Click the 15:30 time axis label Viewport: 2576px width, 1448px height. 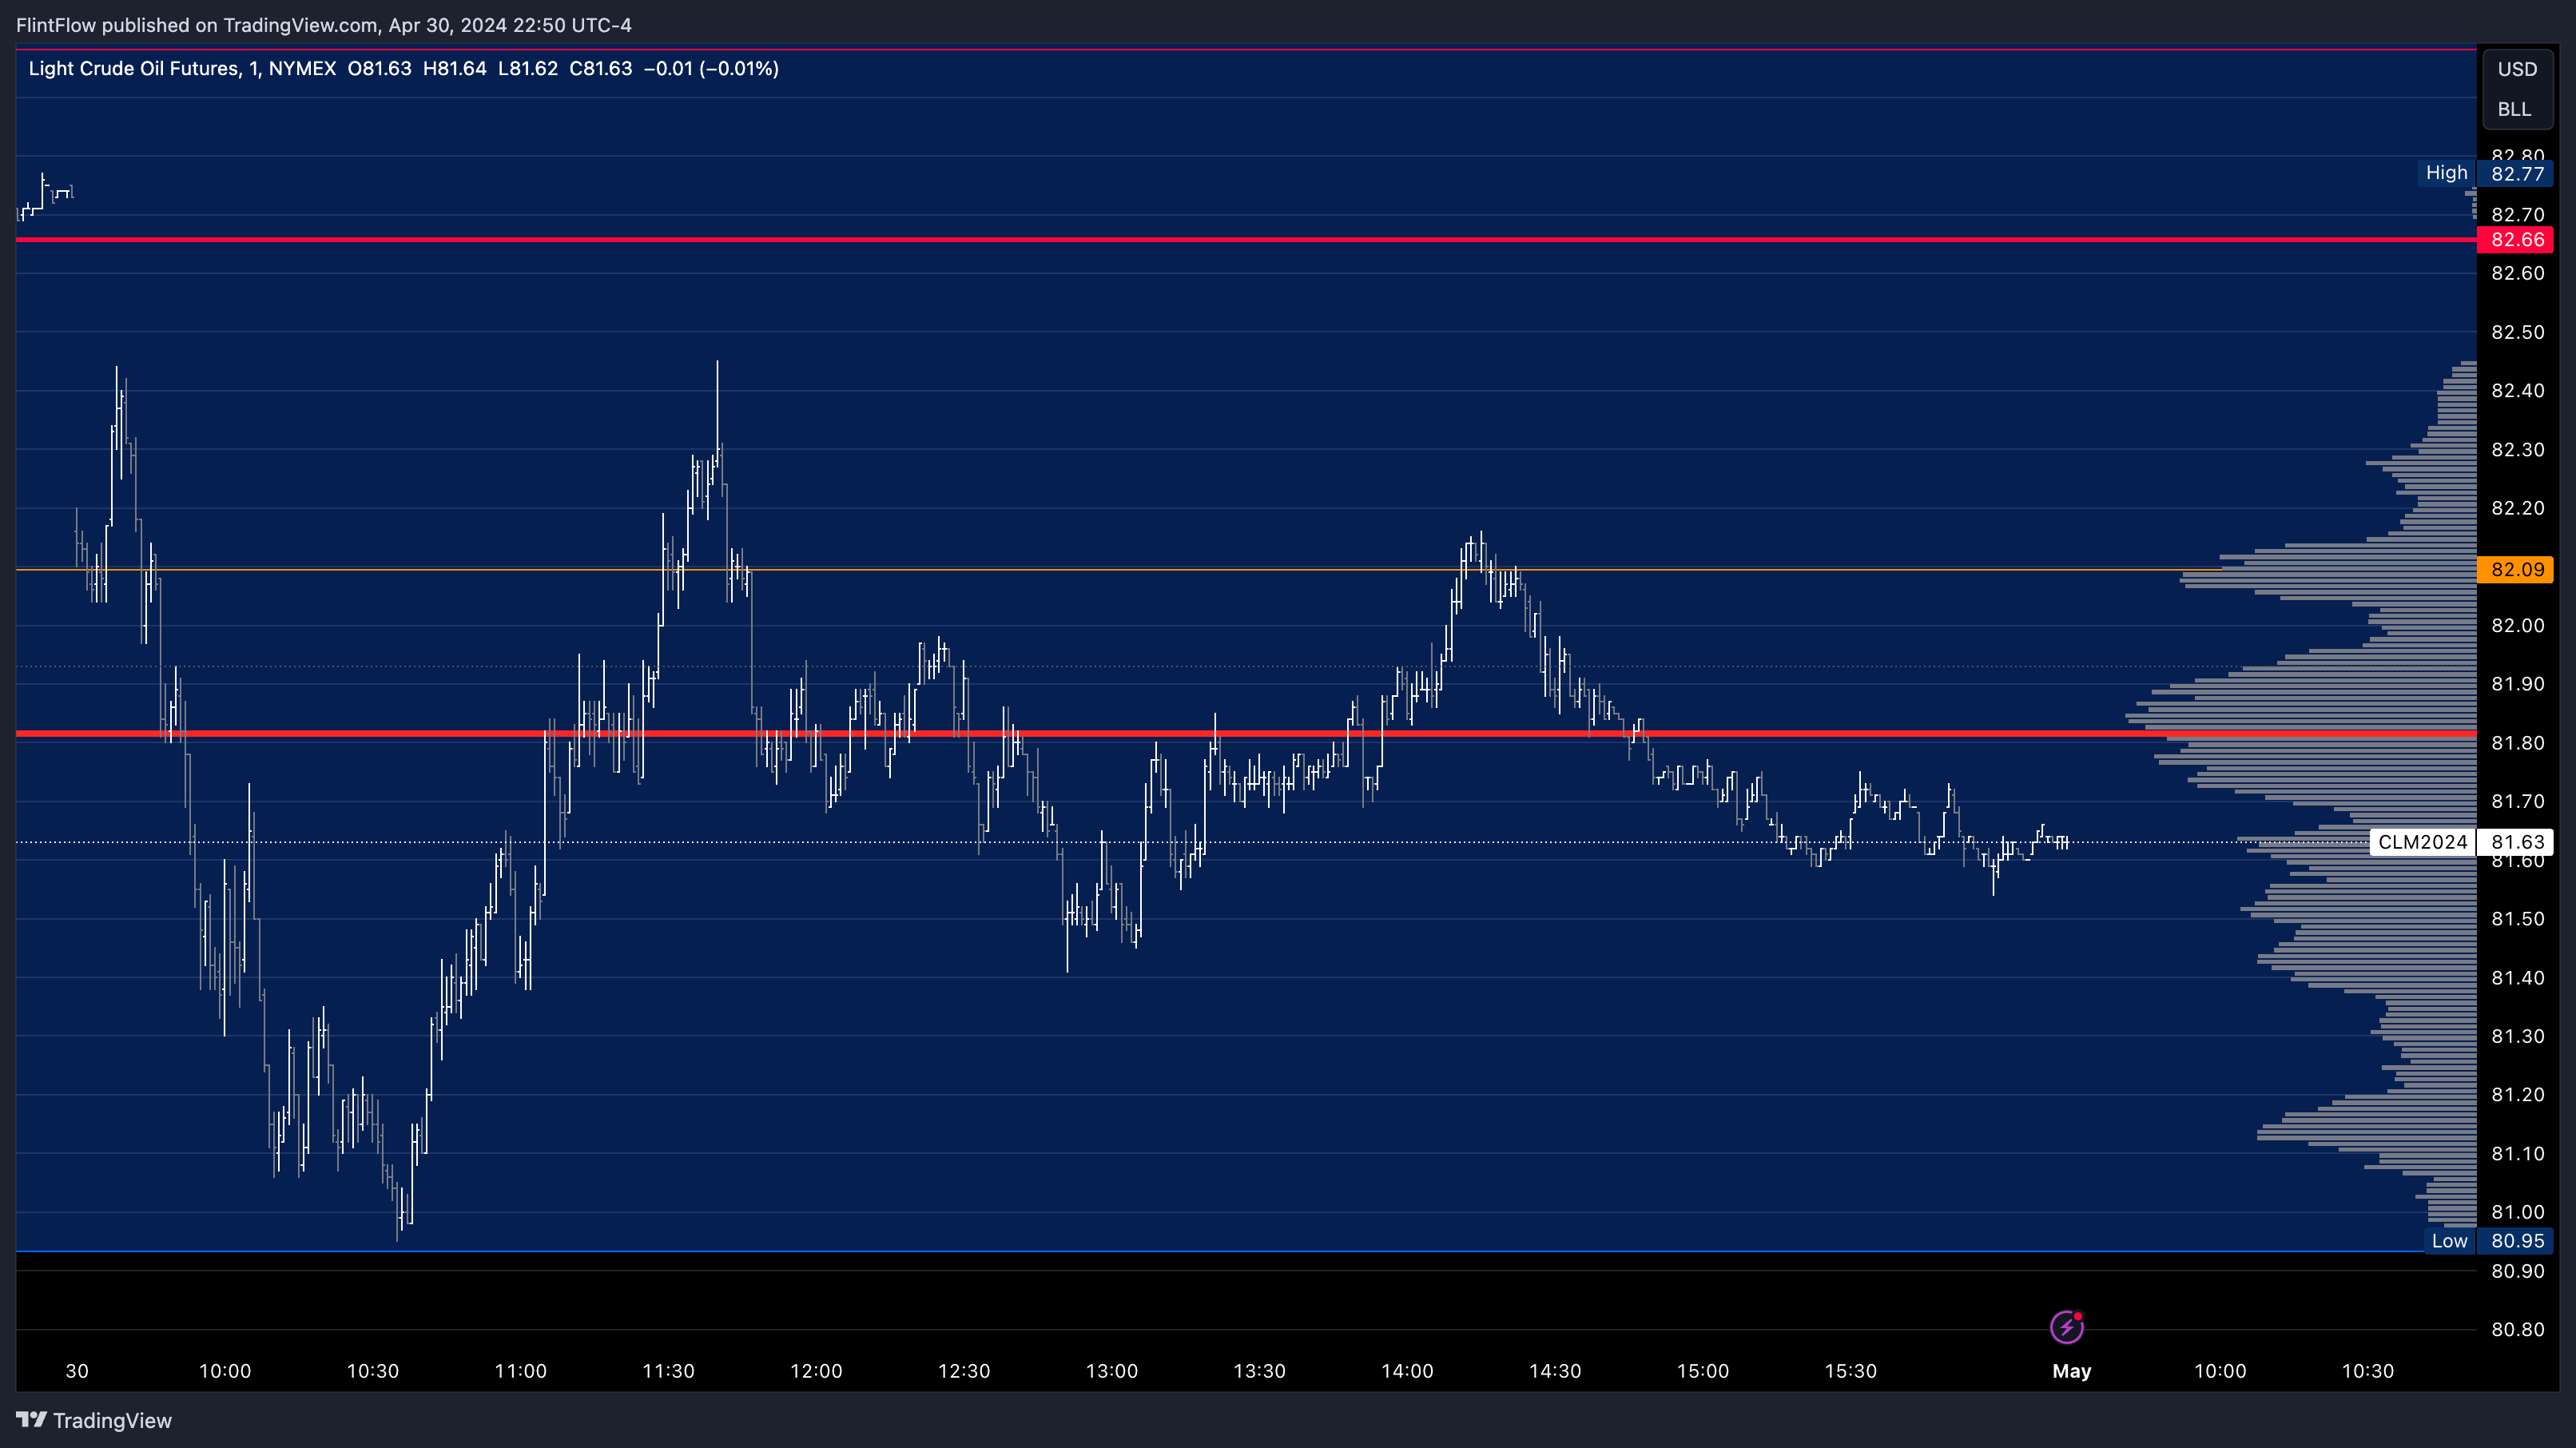coord(1850,1371)
